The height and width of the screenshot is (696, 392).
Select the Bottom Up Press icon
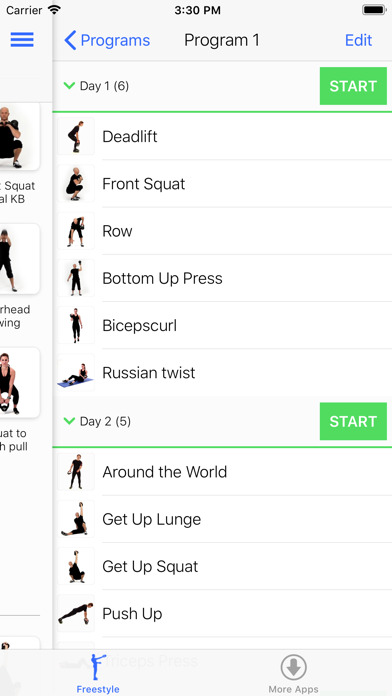pos(76,278)
